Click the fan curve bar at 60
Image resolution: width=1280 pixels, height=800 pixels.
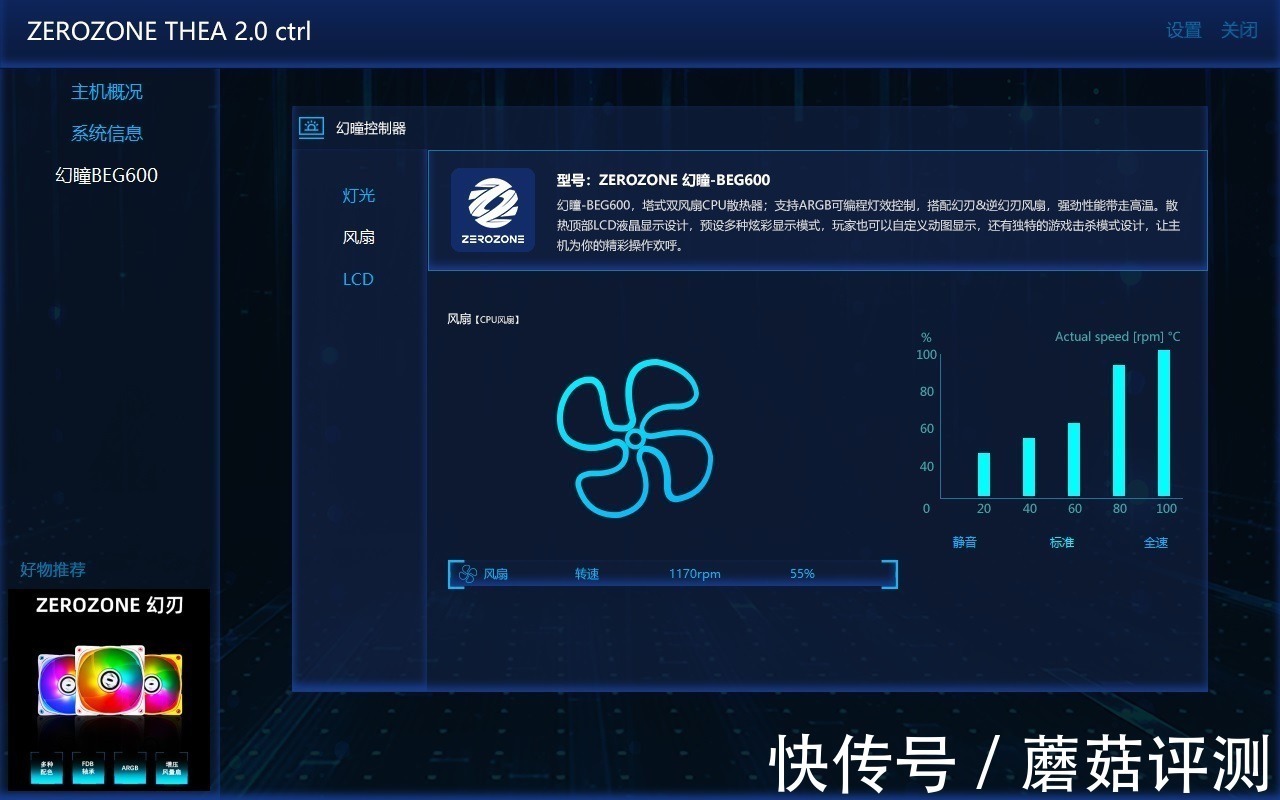(x=1074, y=460)
